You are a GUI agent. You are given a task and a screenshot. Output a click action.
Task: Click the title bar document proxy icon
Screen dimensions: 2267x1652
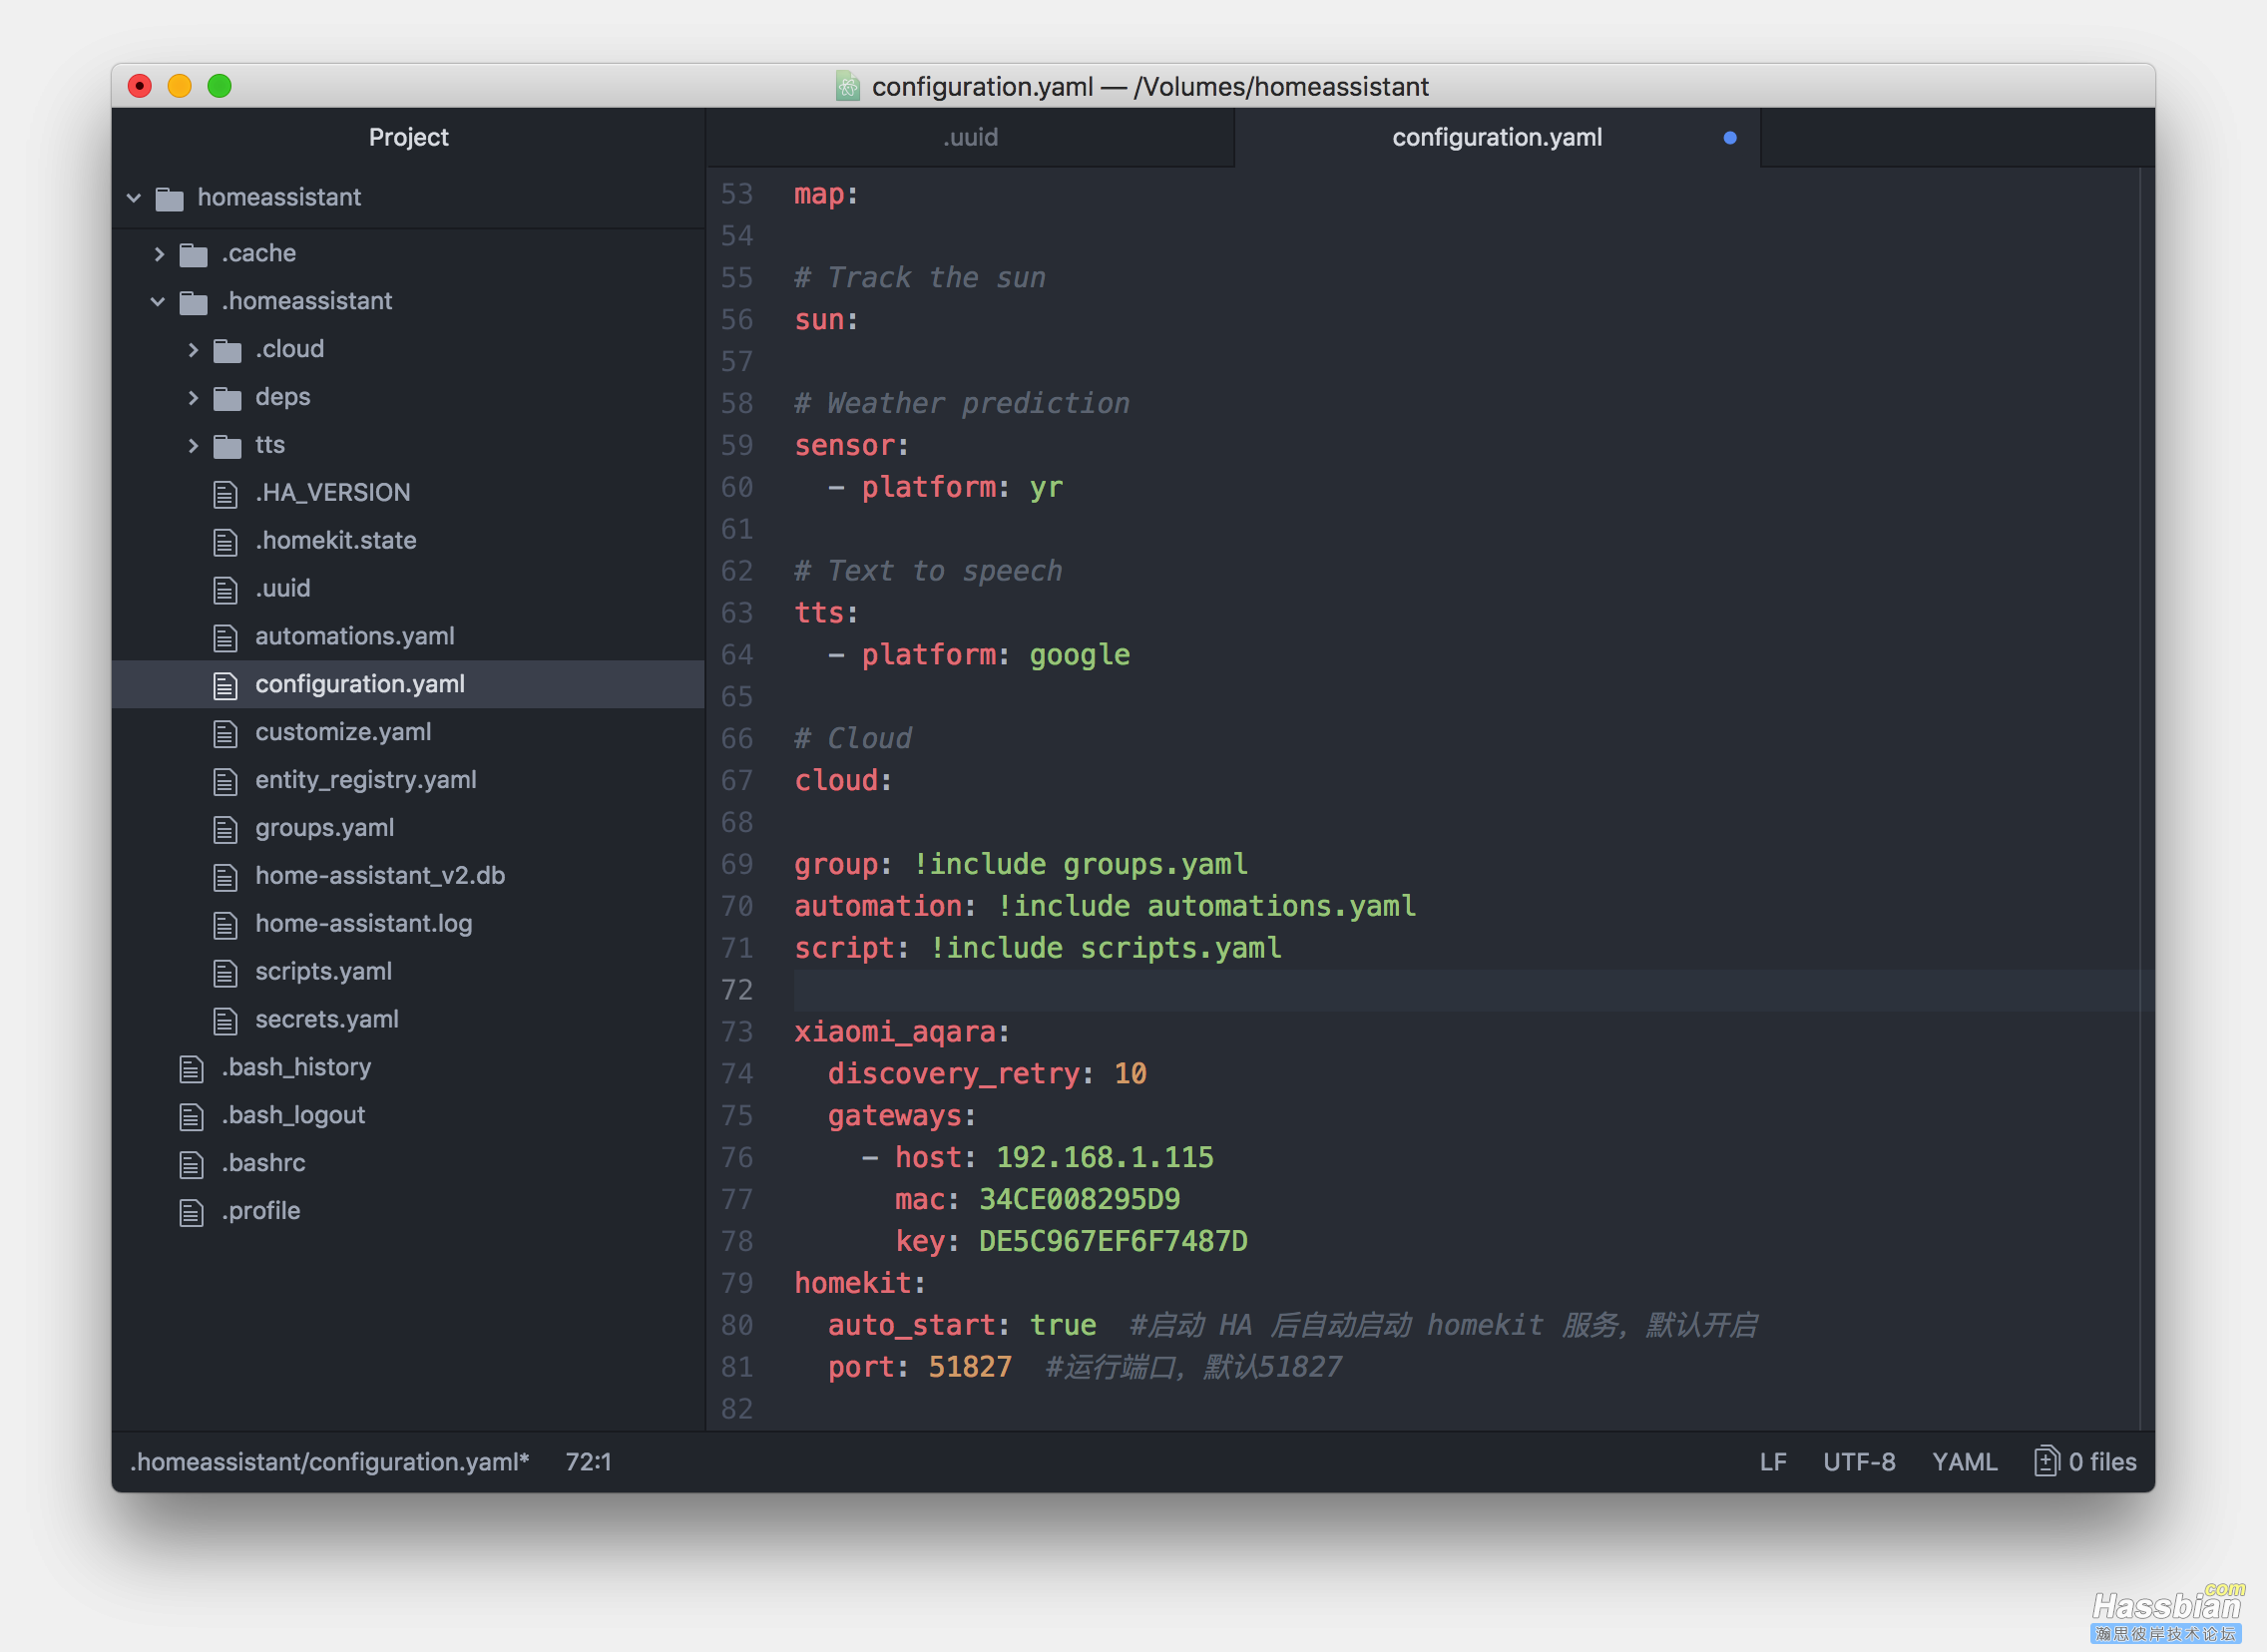coord(848,86)
